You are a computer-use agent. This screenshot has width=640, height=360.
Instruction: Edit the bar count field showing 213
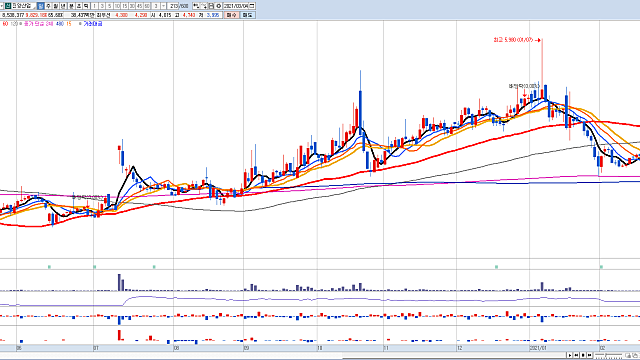click(173, 6)
